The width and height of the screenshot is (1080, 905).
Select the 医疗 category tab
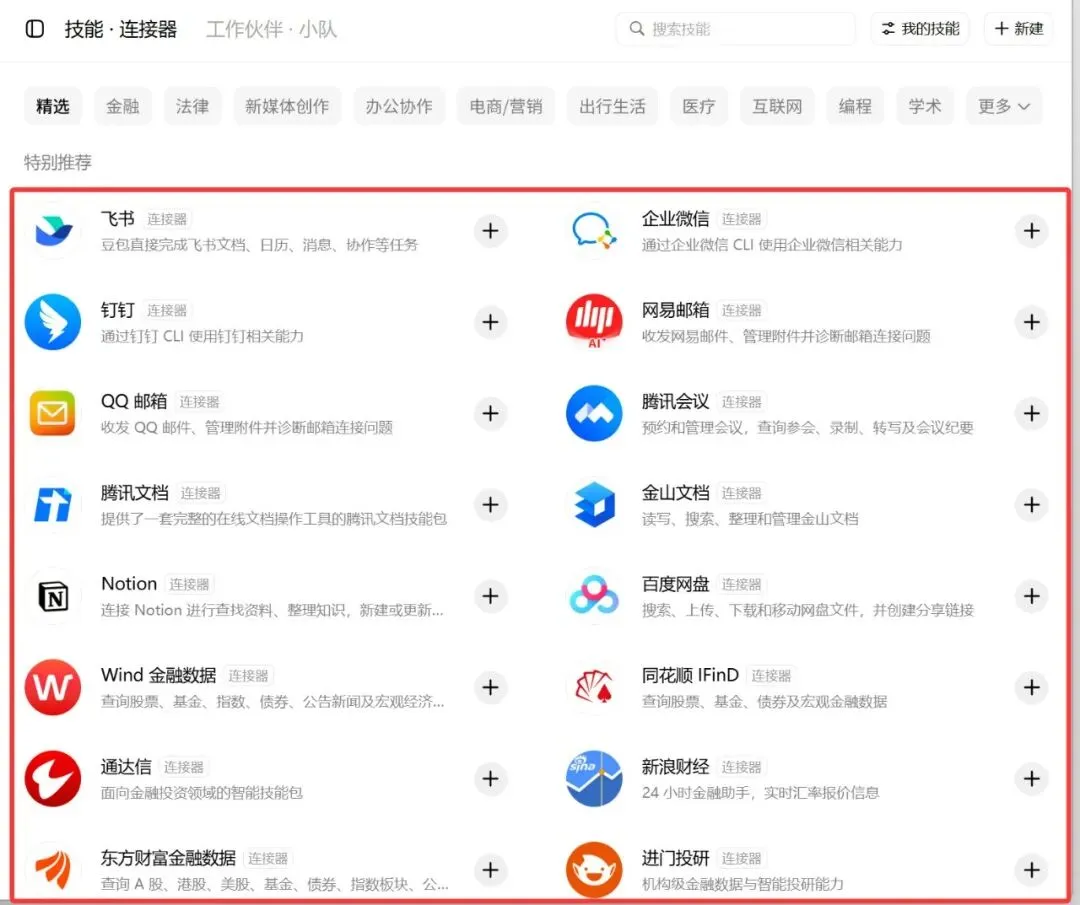(698, 106)
